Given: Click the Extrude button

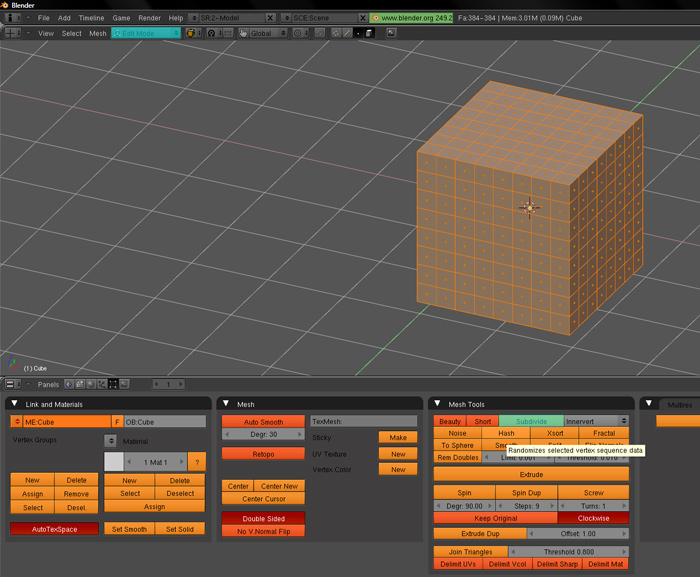Looking at the screenshot, I should [x=531, y=474].
